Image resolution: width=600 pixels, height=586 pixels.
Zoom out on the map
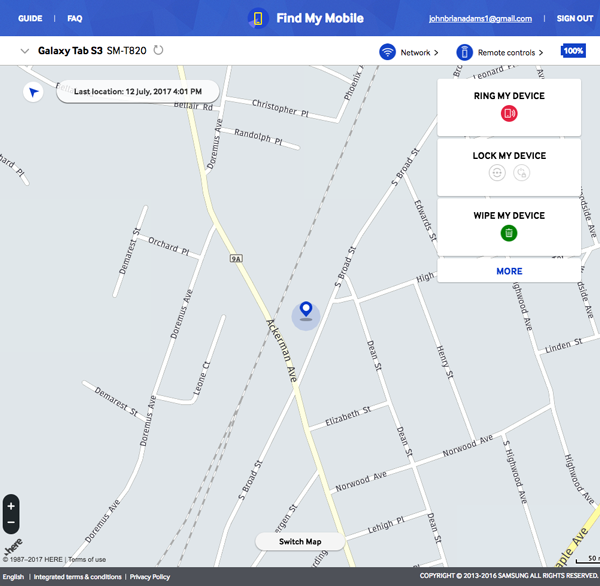[x=11, y=522]
